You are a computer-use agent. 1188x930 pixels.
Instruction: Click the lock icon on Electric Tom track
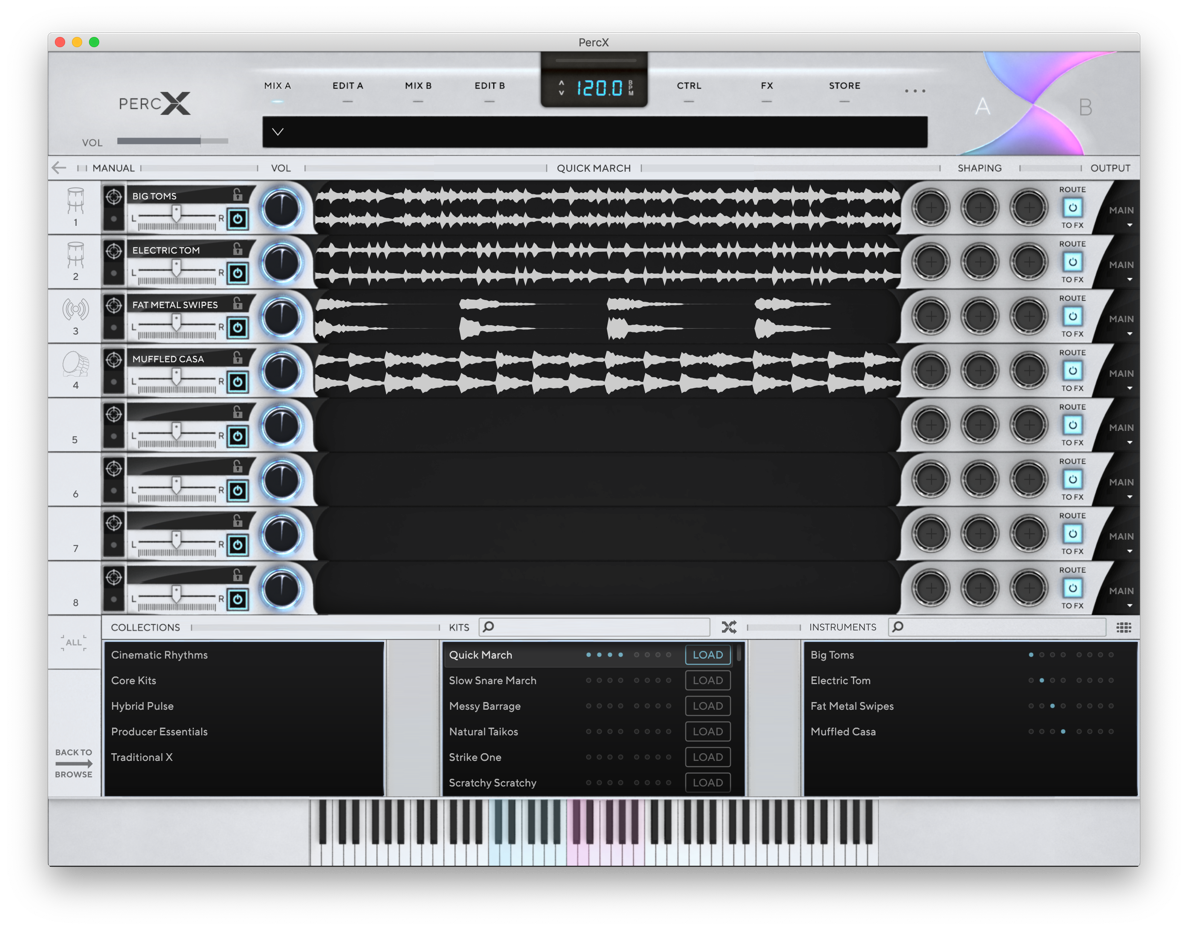point(237,249)
